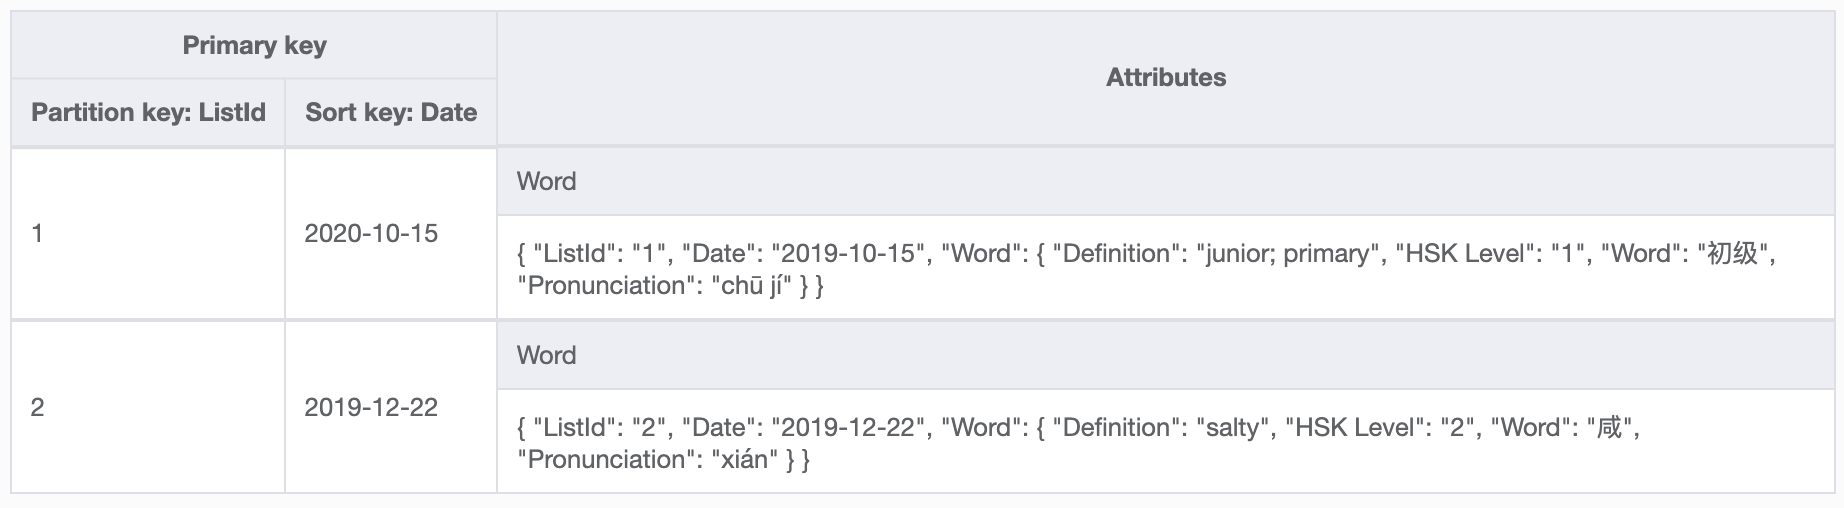This screenshot has width=1844, height=508.
Task: Select the partition key cell with value 2
Action: (37, 408)
